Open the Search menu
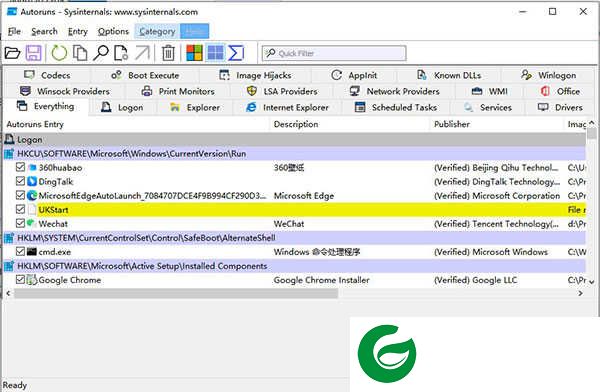The image size is (600, 392). (x=44, y=31)
